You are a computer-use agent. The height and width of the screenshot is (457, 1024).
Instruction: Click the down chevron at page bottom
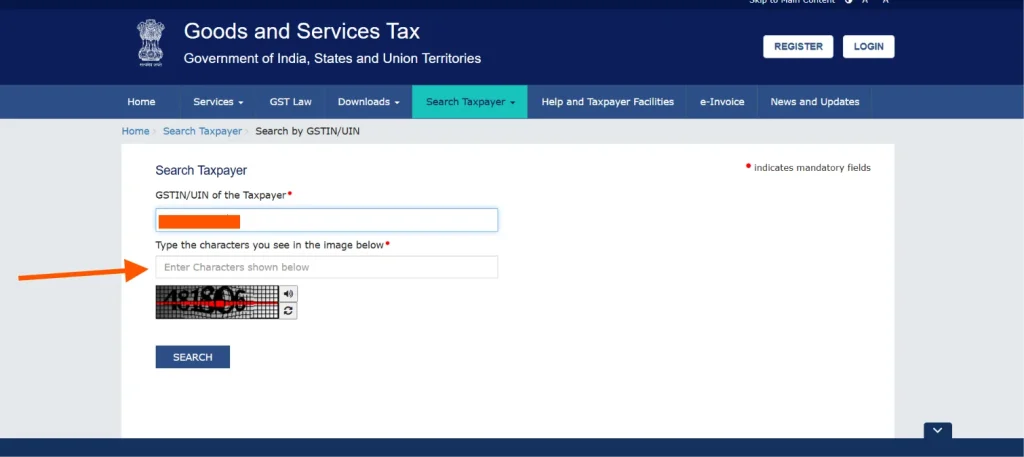[937, 430]
